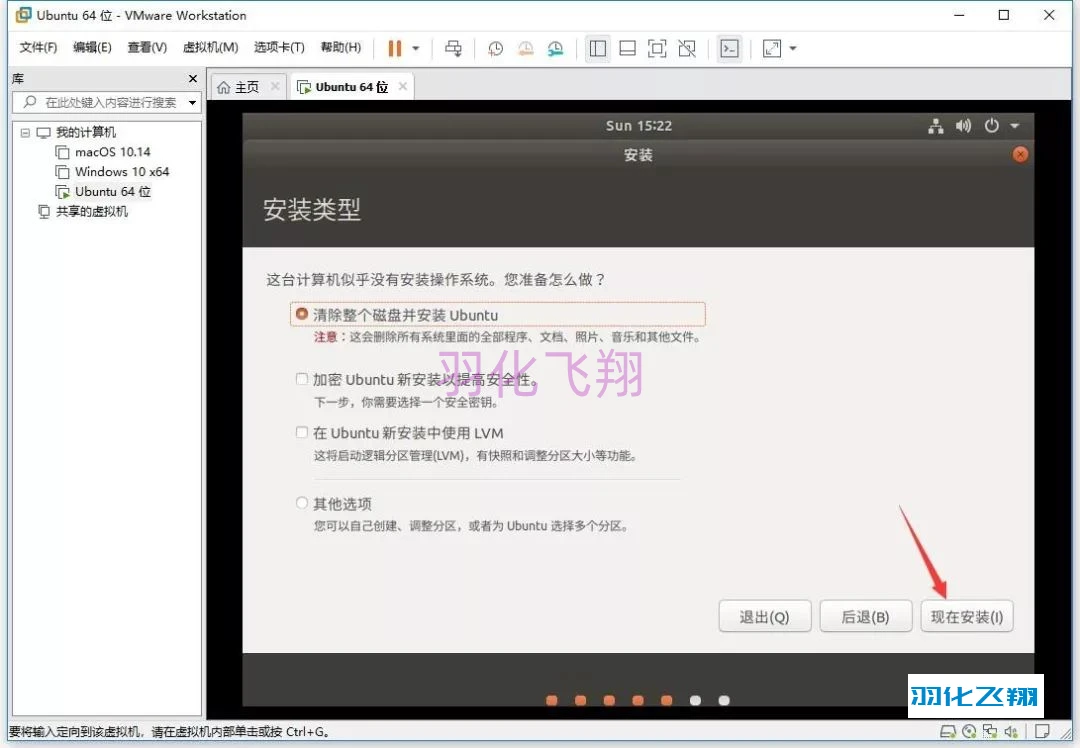Viewport: 1080px width, 748px height.
Task: Open the Ubuntu system menu arrow
Action: [x=1015, y=126]
